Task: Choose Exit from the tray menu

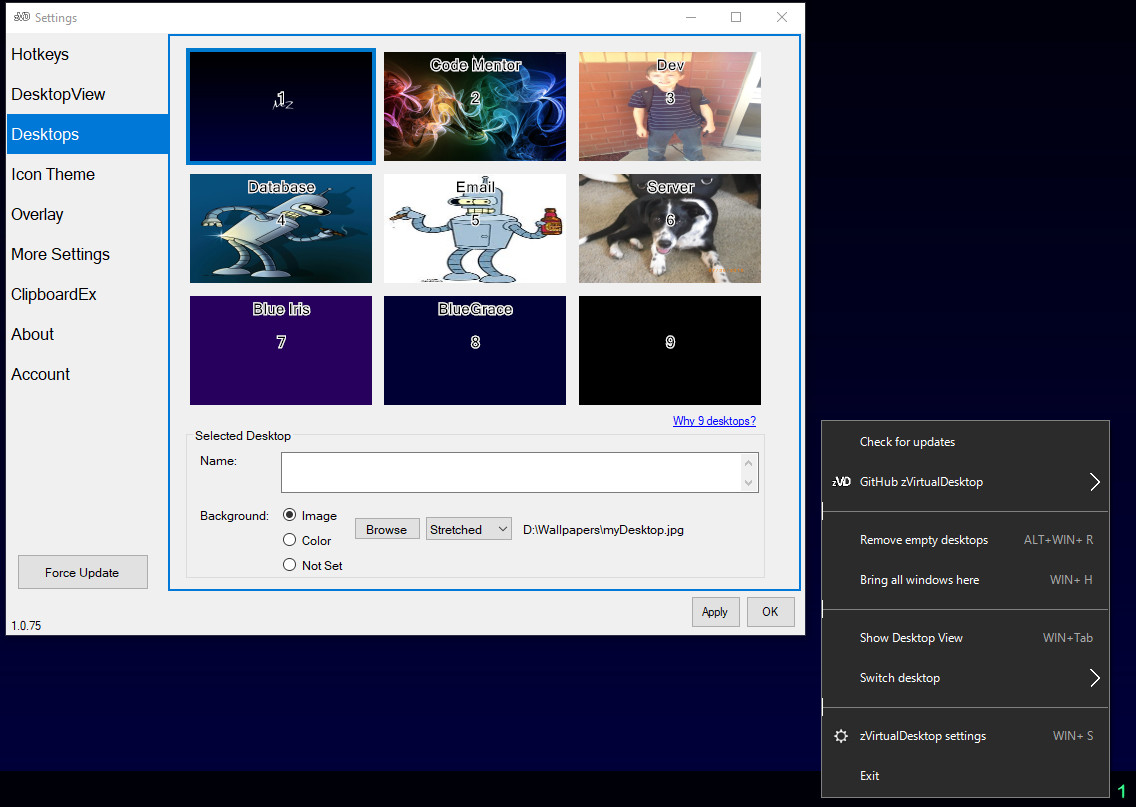Action: pos(965,776)
